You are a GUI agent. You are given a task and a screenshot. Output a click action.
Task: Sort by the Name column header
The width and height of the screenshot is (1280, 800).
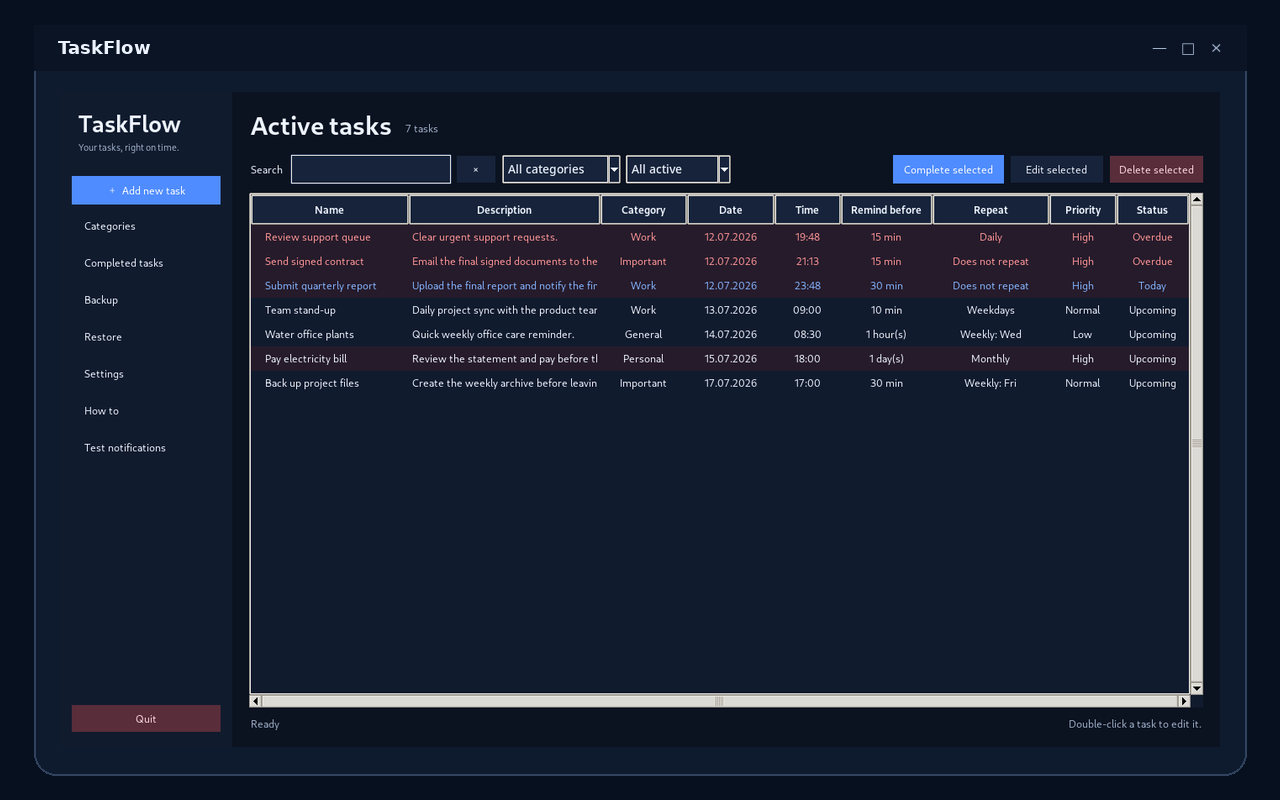pyautogui.click(x=329, y=210)
